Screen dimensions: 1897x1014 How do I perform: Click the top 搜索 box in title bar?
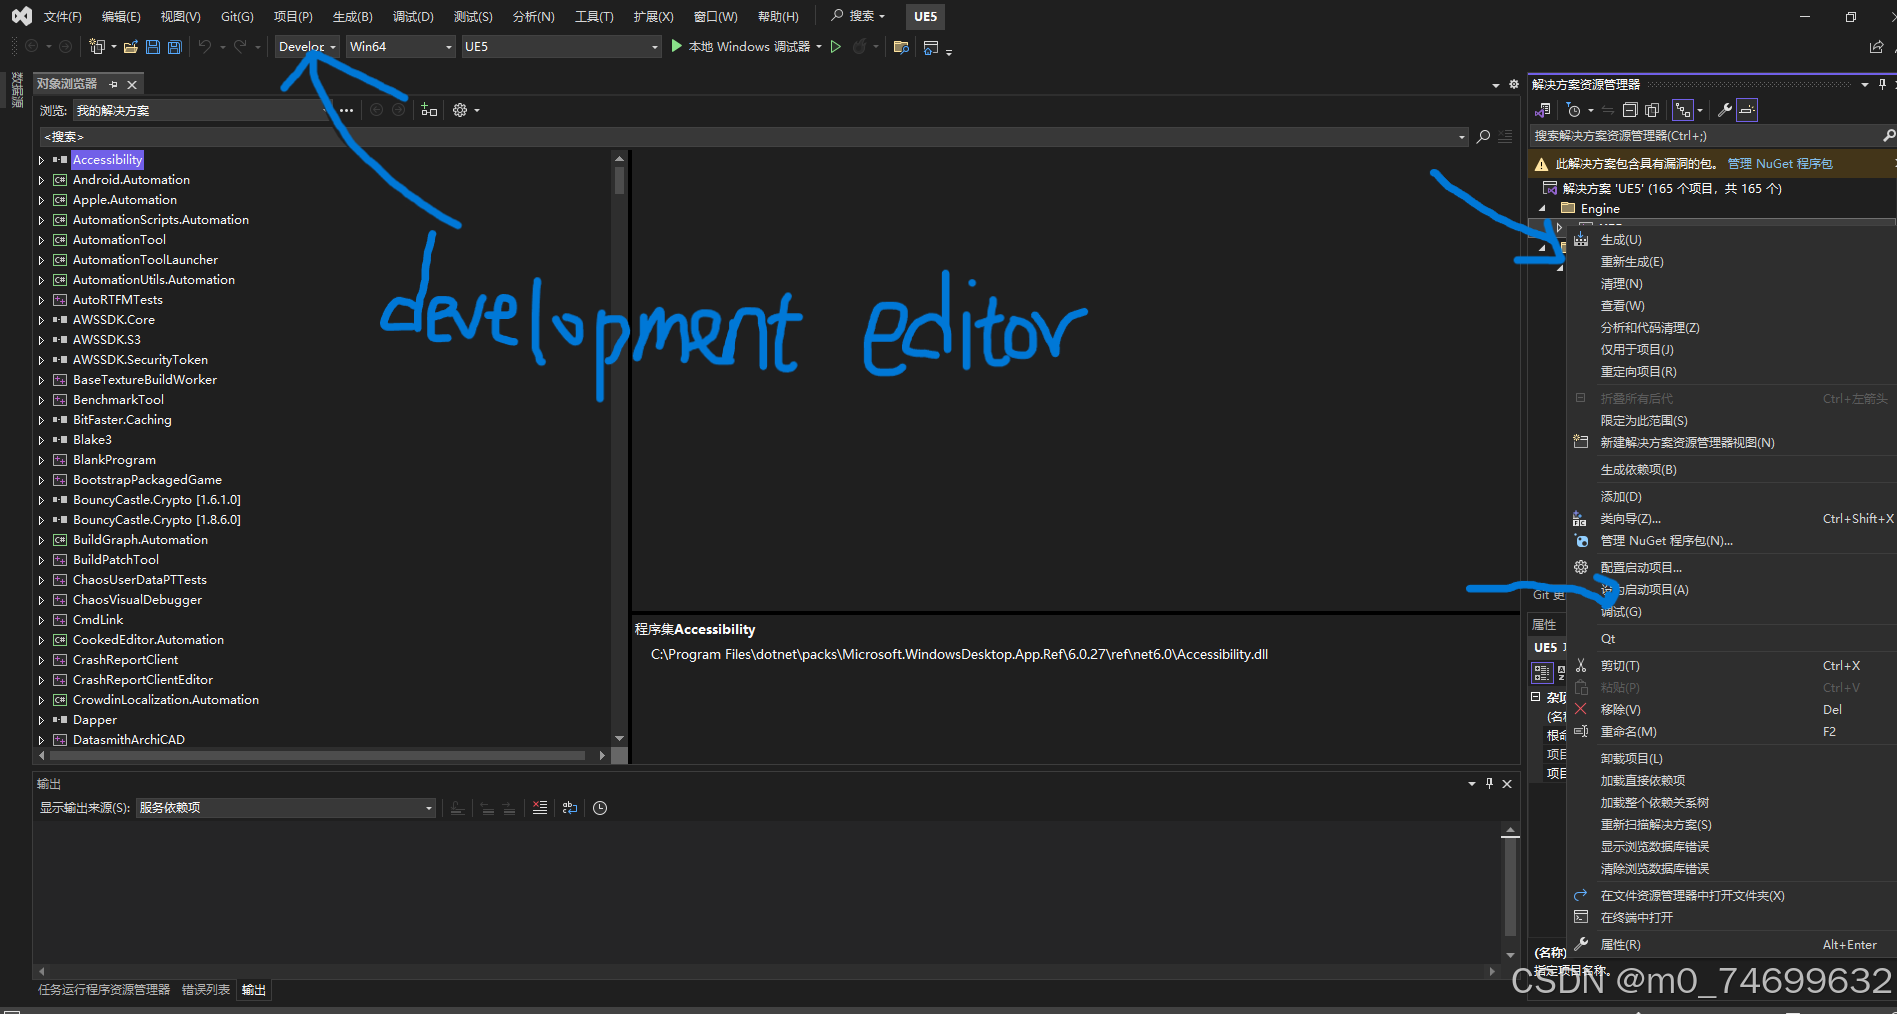pos(859,16)
